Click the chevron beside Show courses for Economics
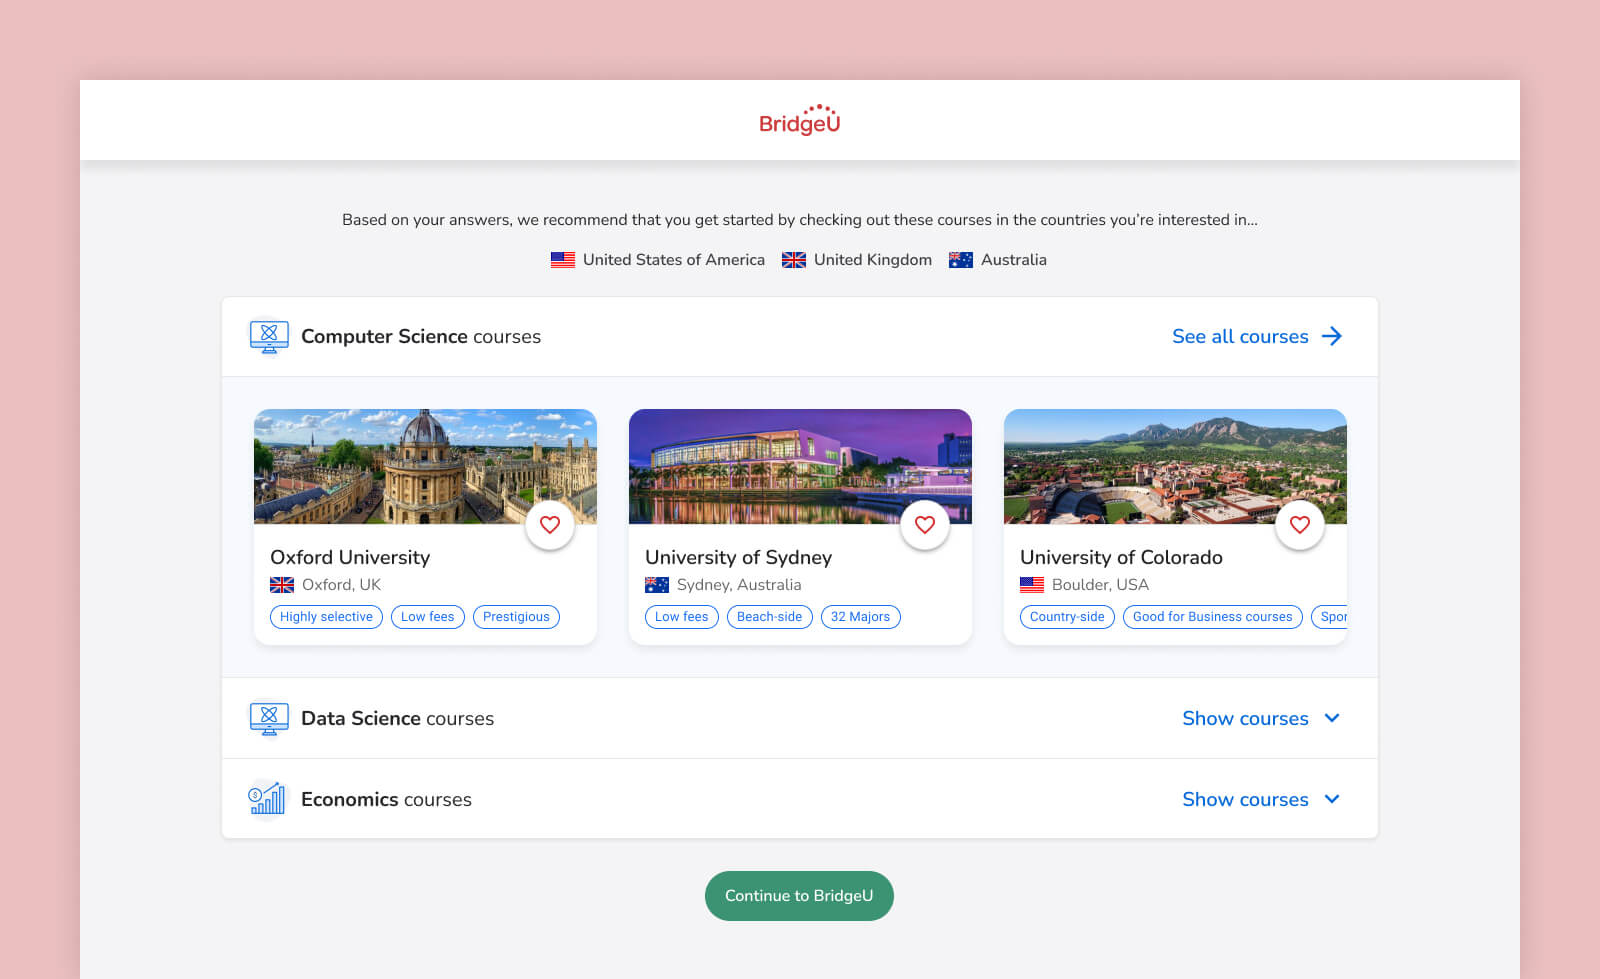Screen dimensions: 1600x979 click(x=1332, y=799)
